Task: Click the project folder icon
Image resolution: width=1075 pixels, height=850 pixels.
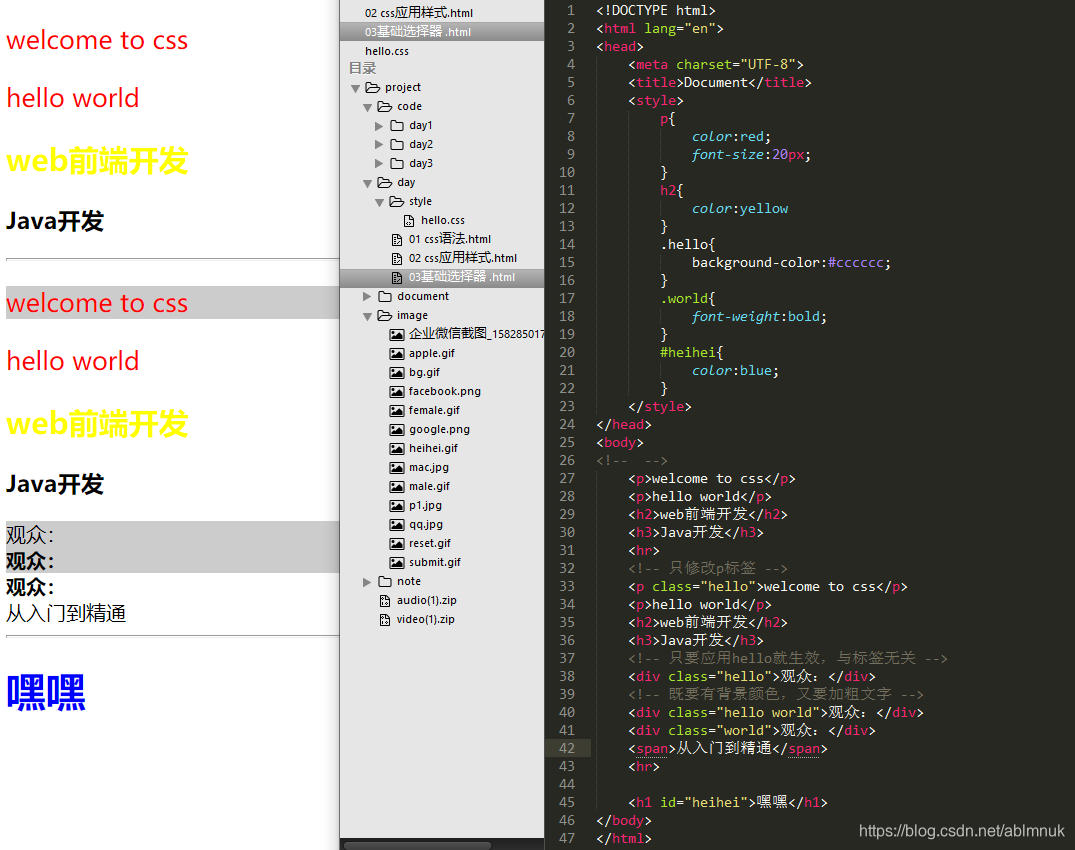Action: coord(372,88)
